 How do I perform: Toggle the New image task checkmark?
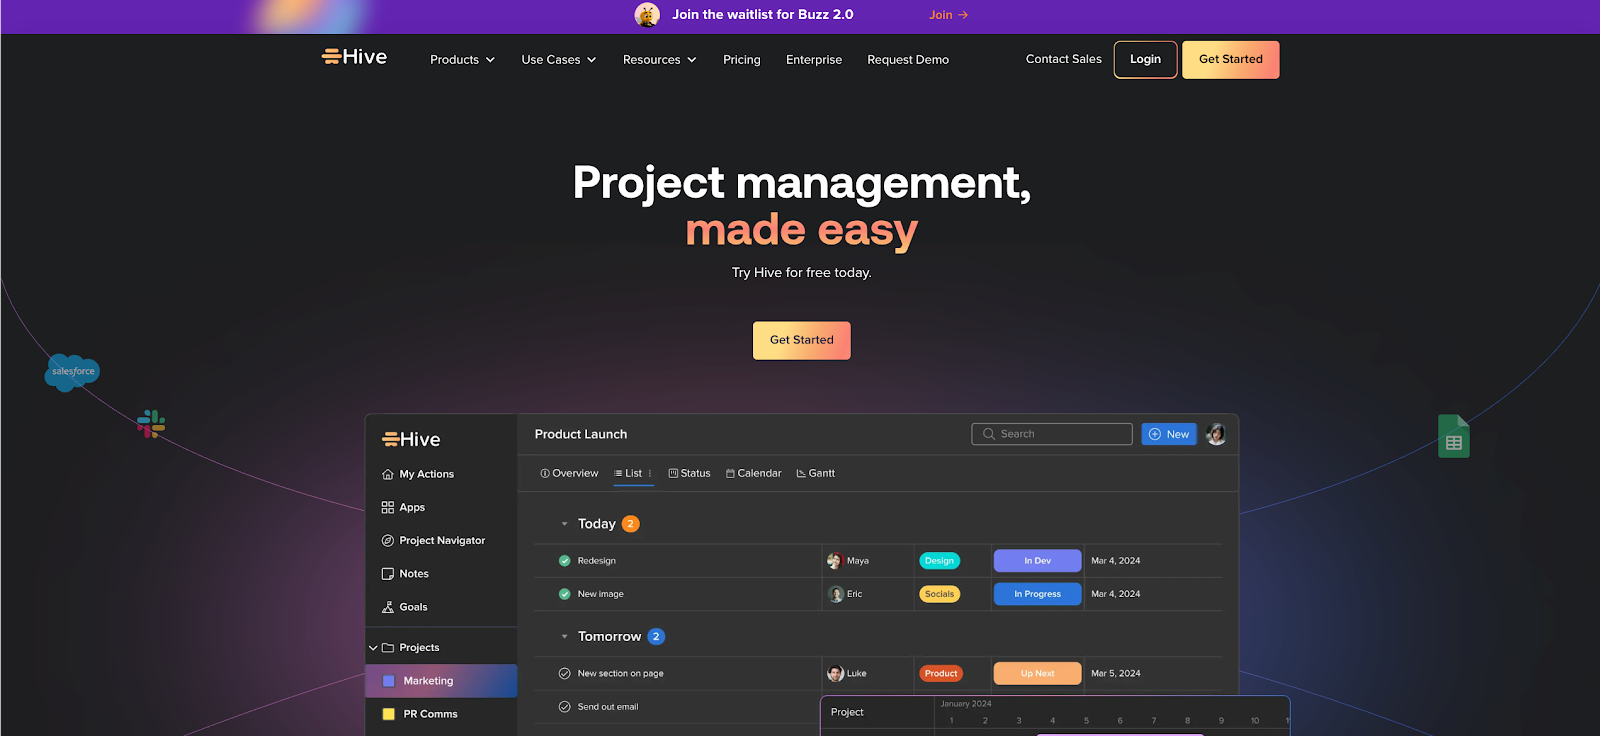click(x=565, y=594)
